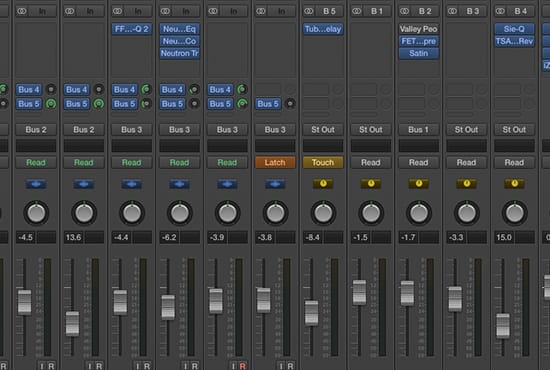Click the stereo format icon beside input B 1

pyautogui.click(x=356, y=11)
